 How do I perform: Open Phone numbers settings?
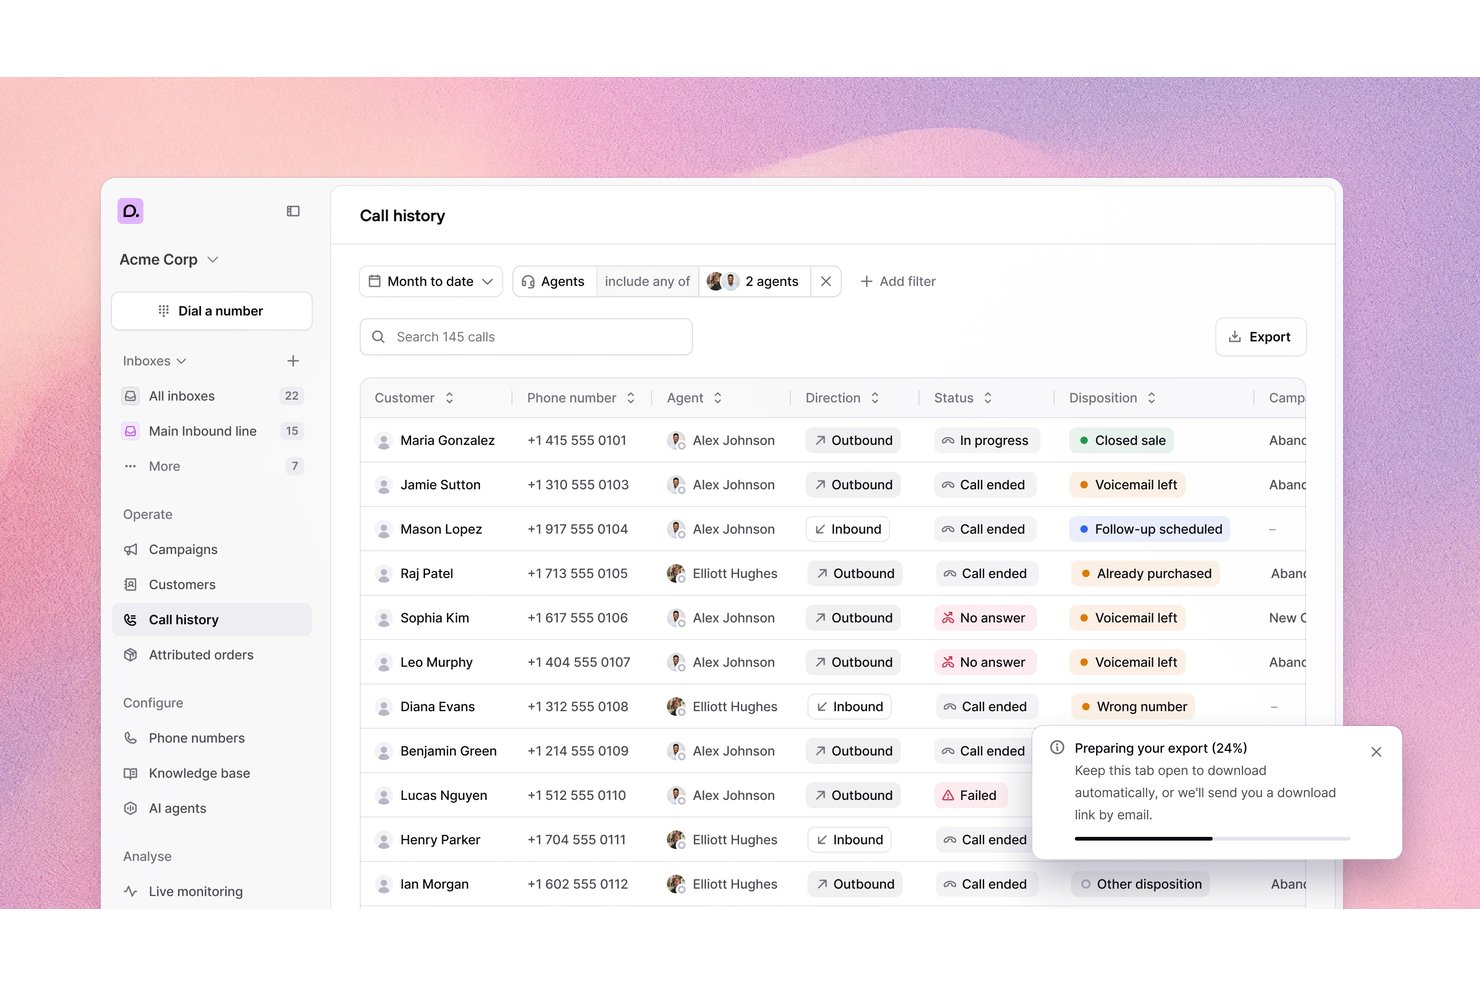212,738
